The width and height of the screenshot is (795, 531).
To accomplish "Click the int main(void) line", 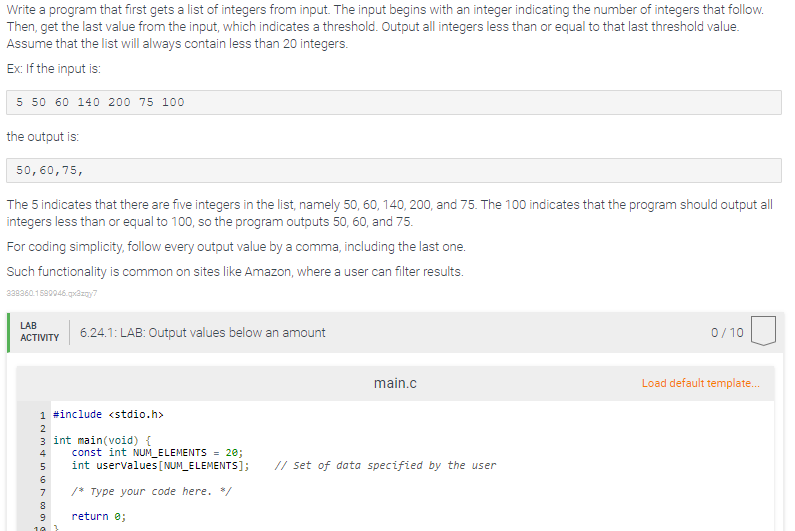I will click(102, 440).
